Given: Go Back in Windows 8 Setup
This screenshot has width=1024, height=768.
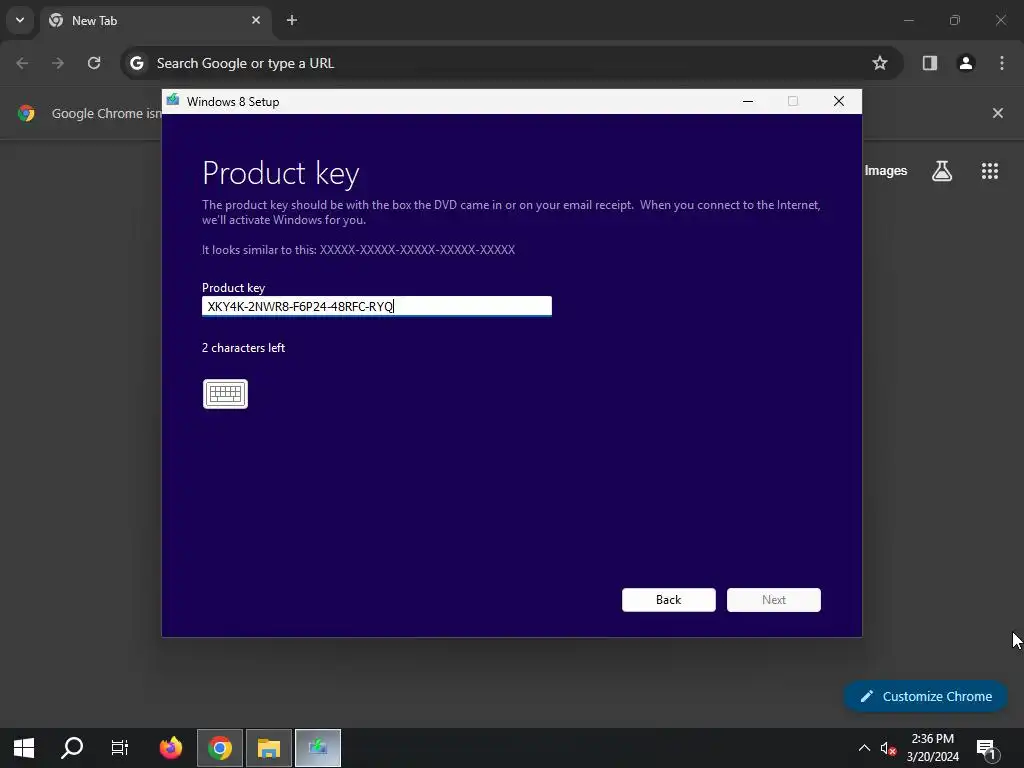Looking at the screenshot, I should [x=668, y=600].
